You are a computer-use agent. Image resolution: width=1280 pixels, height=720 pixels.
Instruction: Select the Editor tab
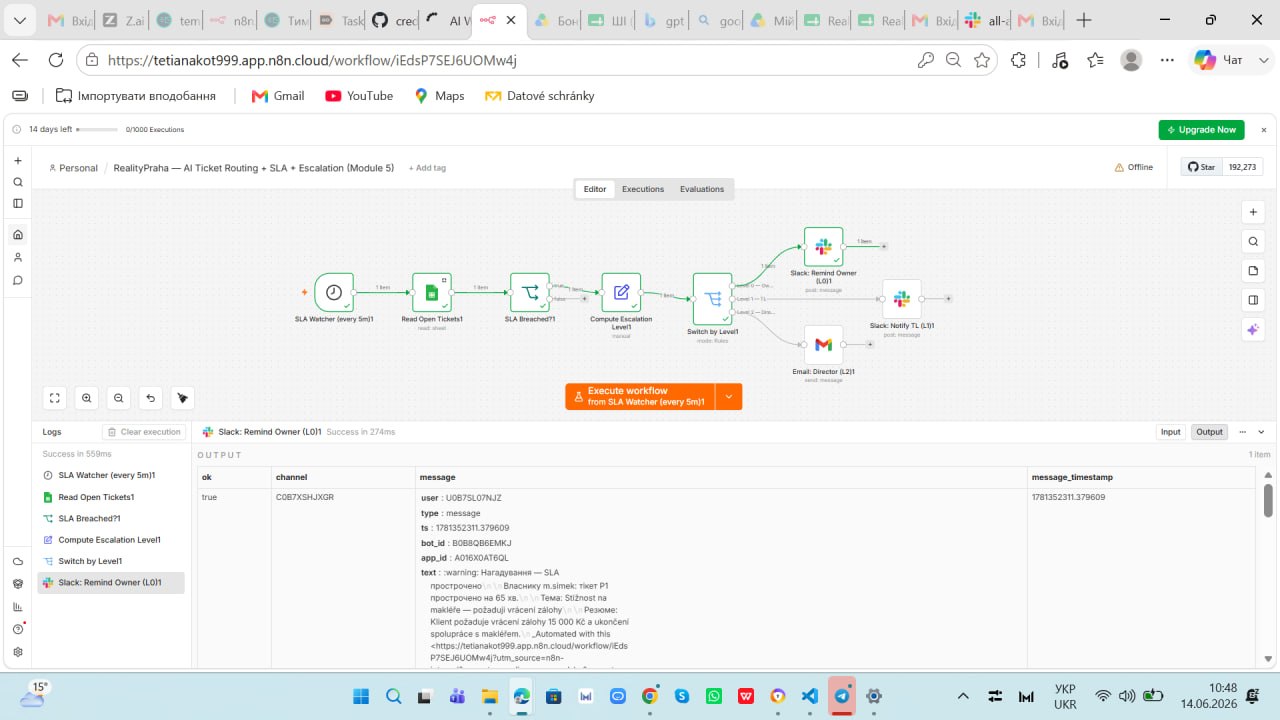coord(595,189)
